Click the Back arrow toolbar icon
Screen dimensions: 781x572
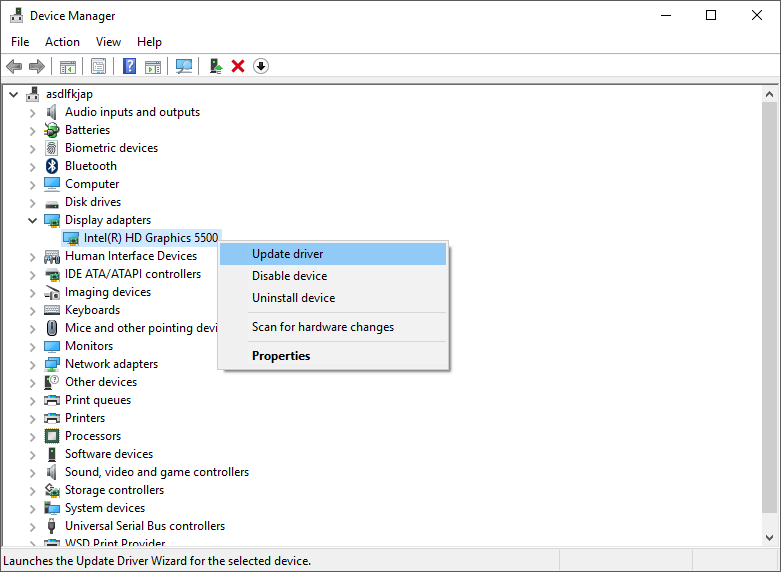coord(14,66)
